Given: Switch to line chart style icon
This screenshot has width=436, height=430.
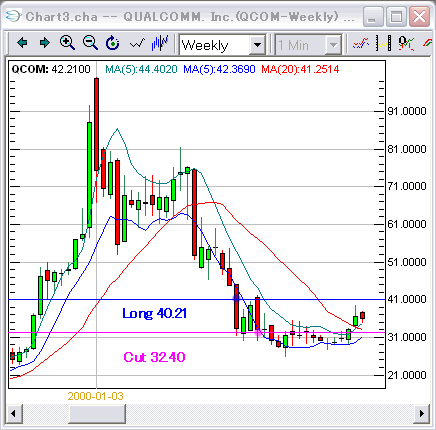Looking at the screenshot, I should 137,43.
